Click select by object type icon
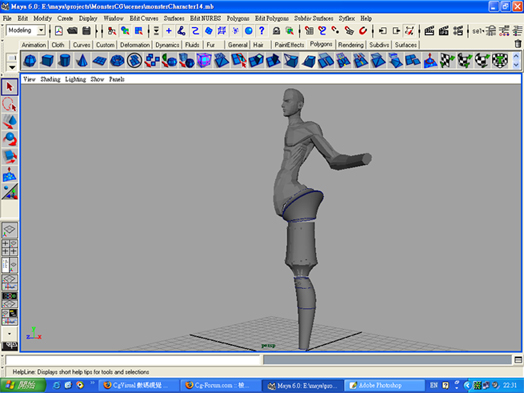 (x=125, y=31)
